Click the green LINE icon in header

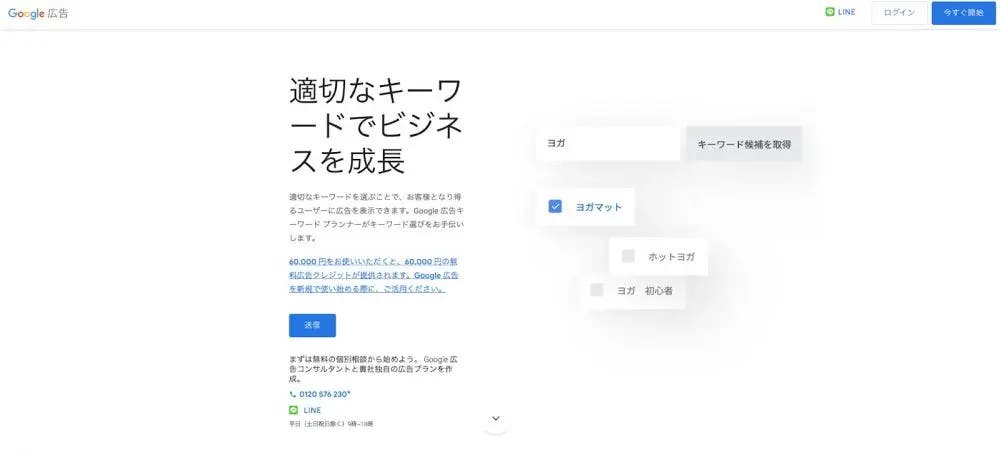(x=829, y=13)
